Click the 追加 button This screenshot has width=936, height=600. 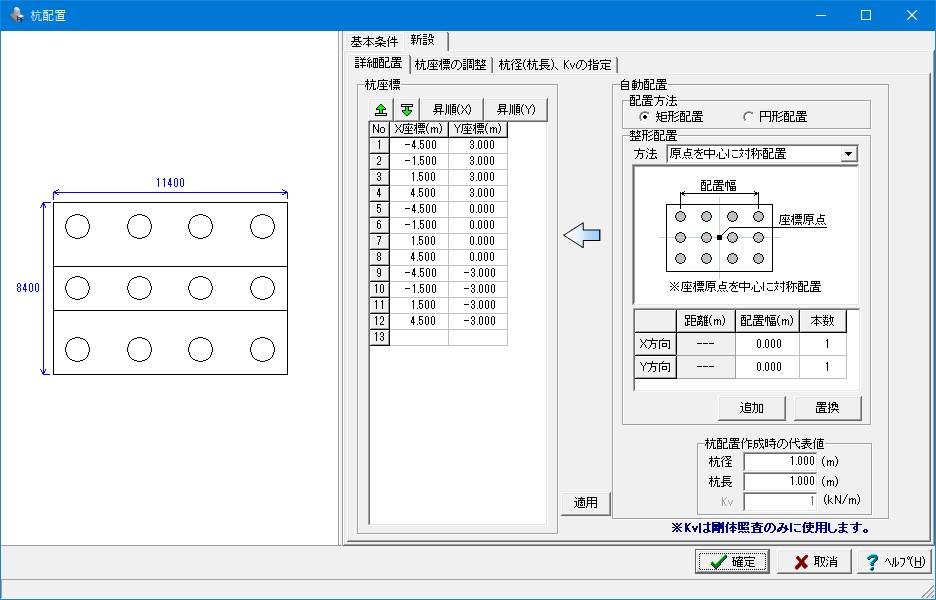pos(752,408)
